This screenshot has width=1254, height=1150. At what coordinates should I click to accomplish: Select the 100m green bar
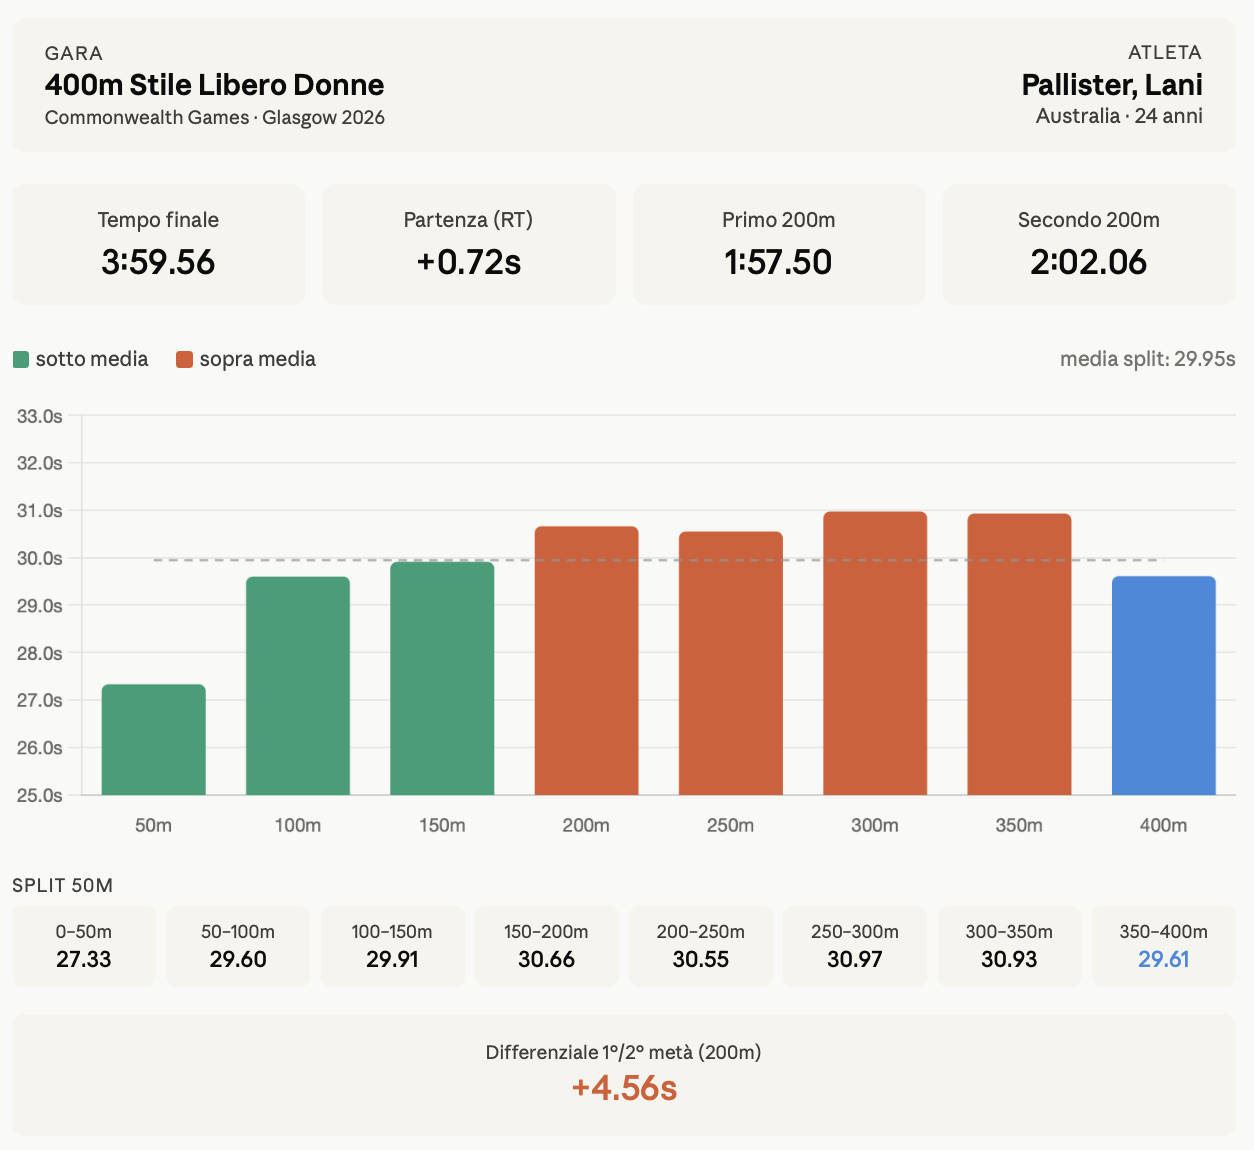point(298,686)
